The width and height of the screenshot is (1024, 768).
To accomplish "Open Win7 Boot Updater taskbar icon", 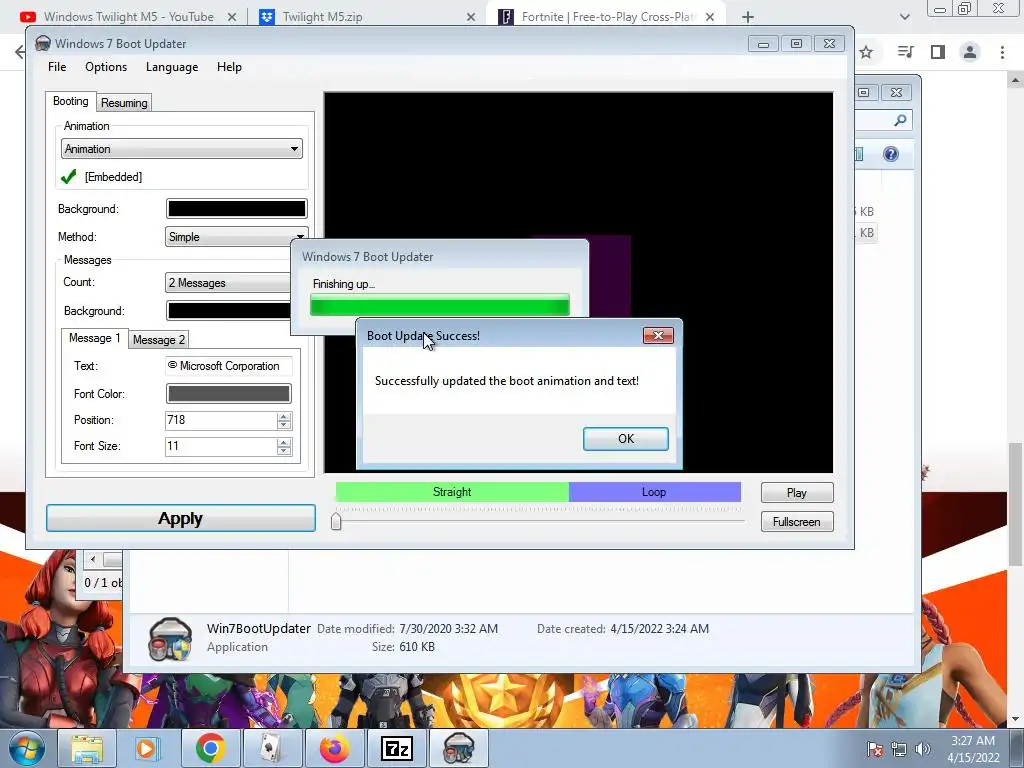I will click(458, 748).
